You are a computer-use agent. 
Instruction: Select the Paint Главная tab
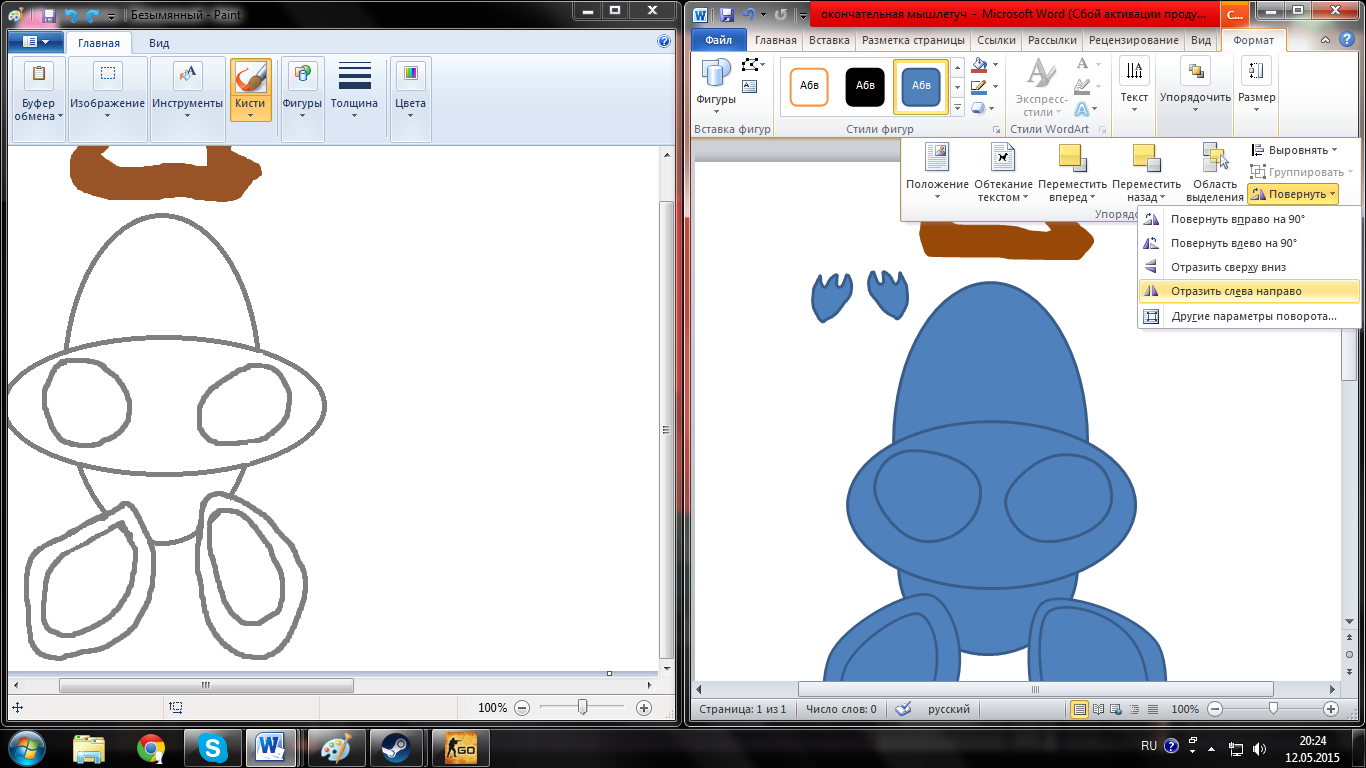click(99, 43)
